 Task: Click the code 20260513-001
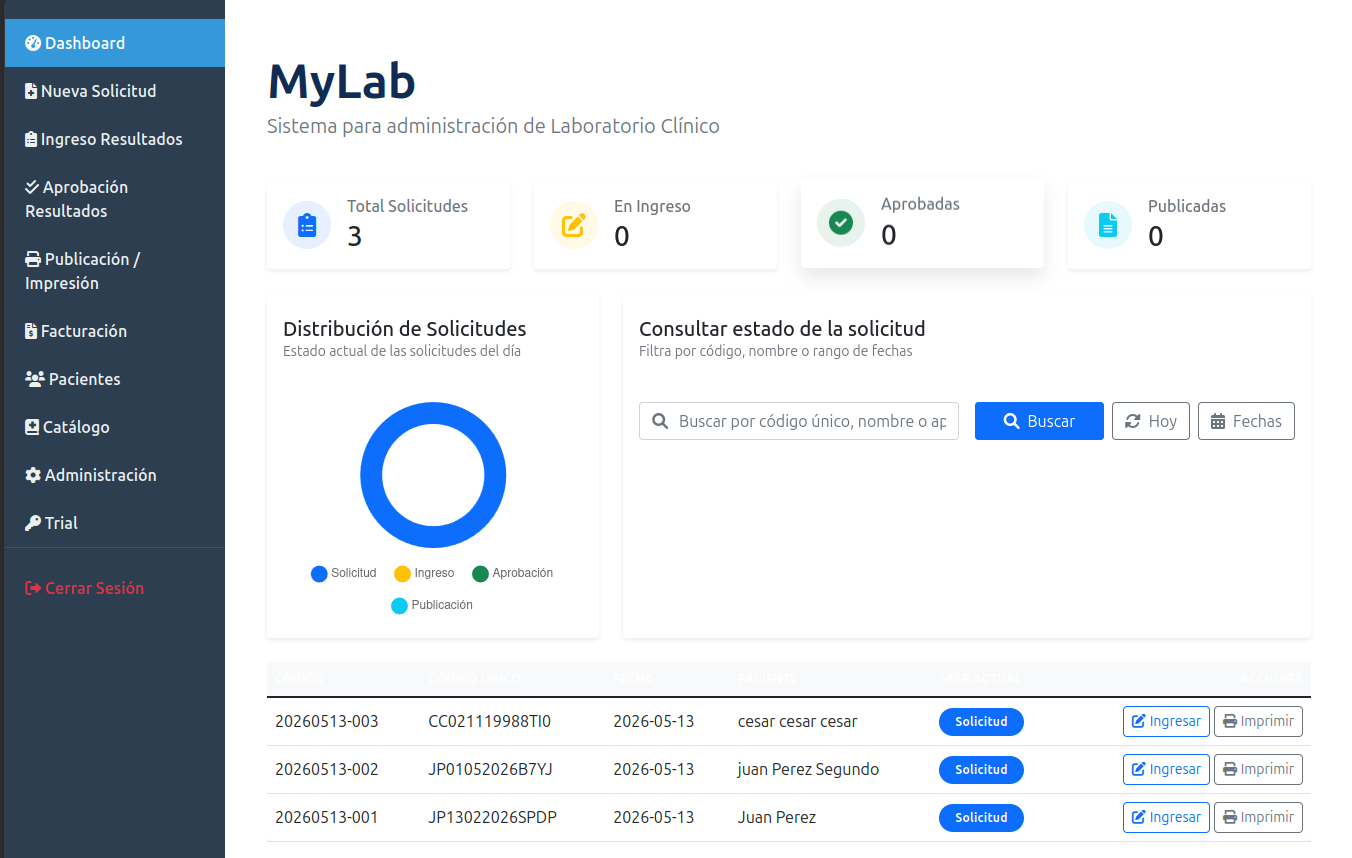coord(327,817)
